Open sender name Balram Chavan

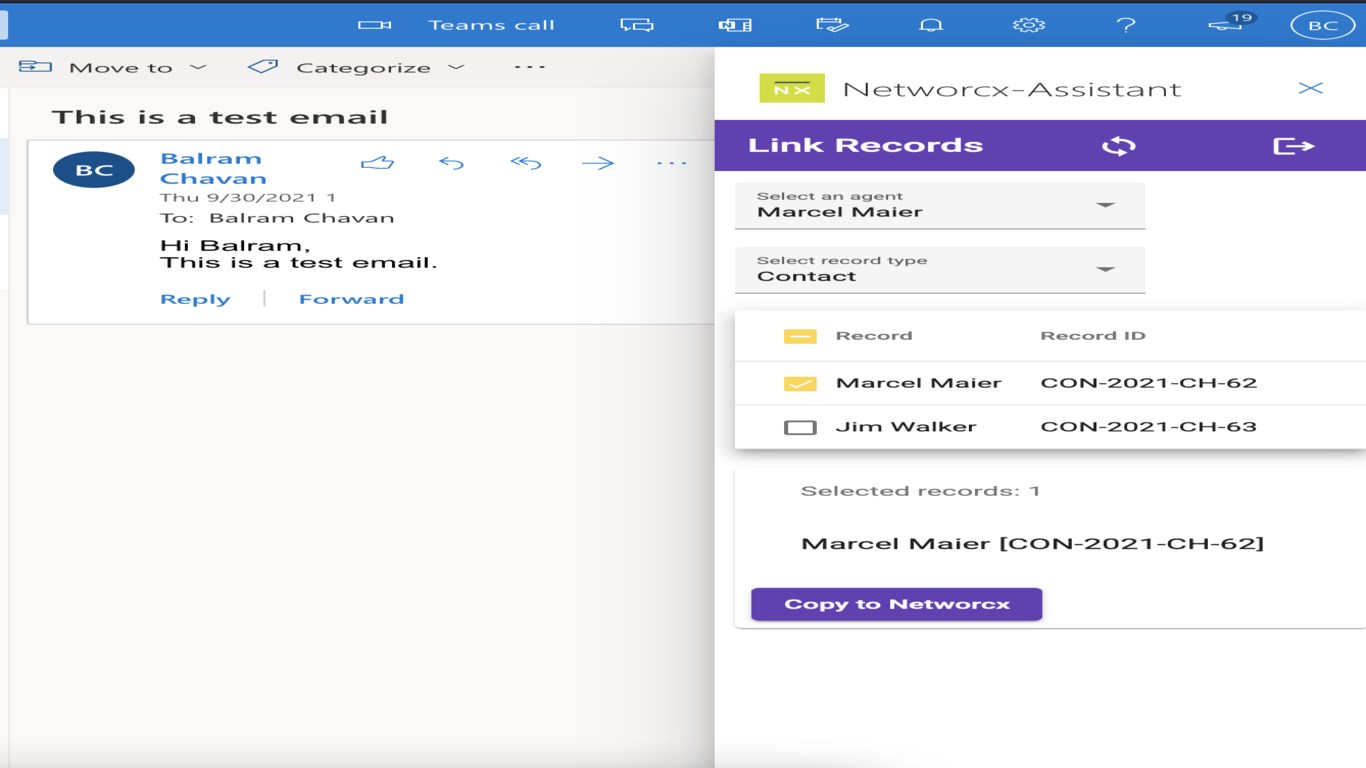(213, 168)
